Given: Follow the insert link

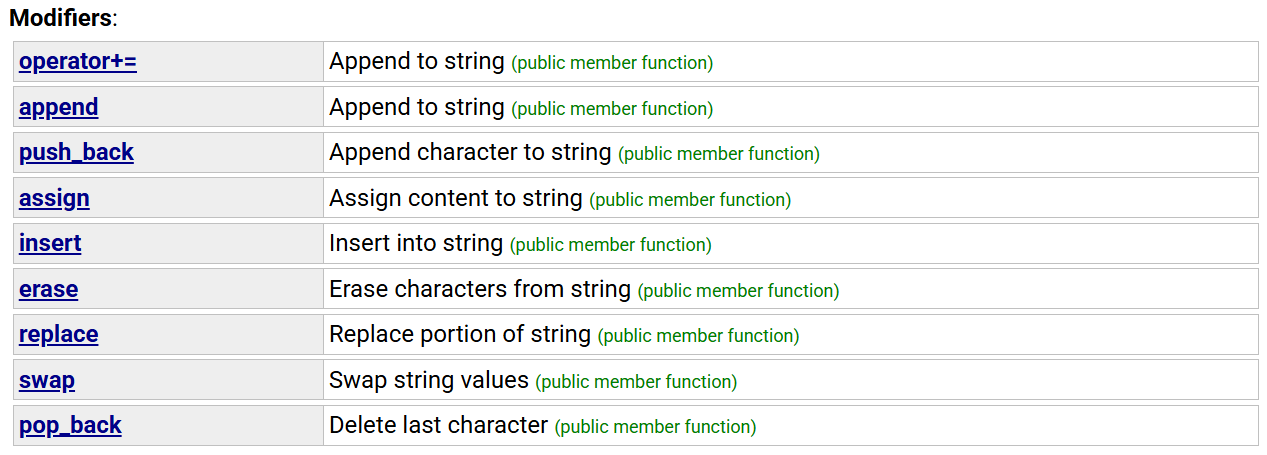Looking at the screenshot, I should point(50,243).
